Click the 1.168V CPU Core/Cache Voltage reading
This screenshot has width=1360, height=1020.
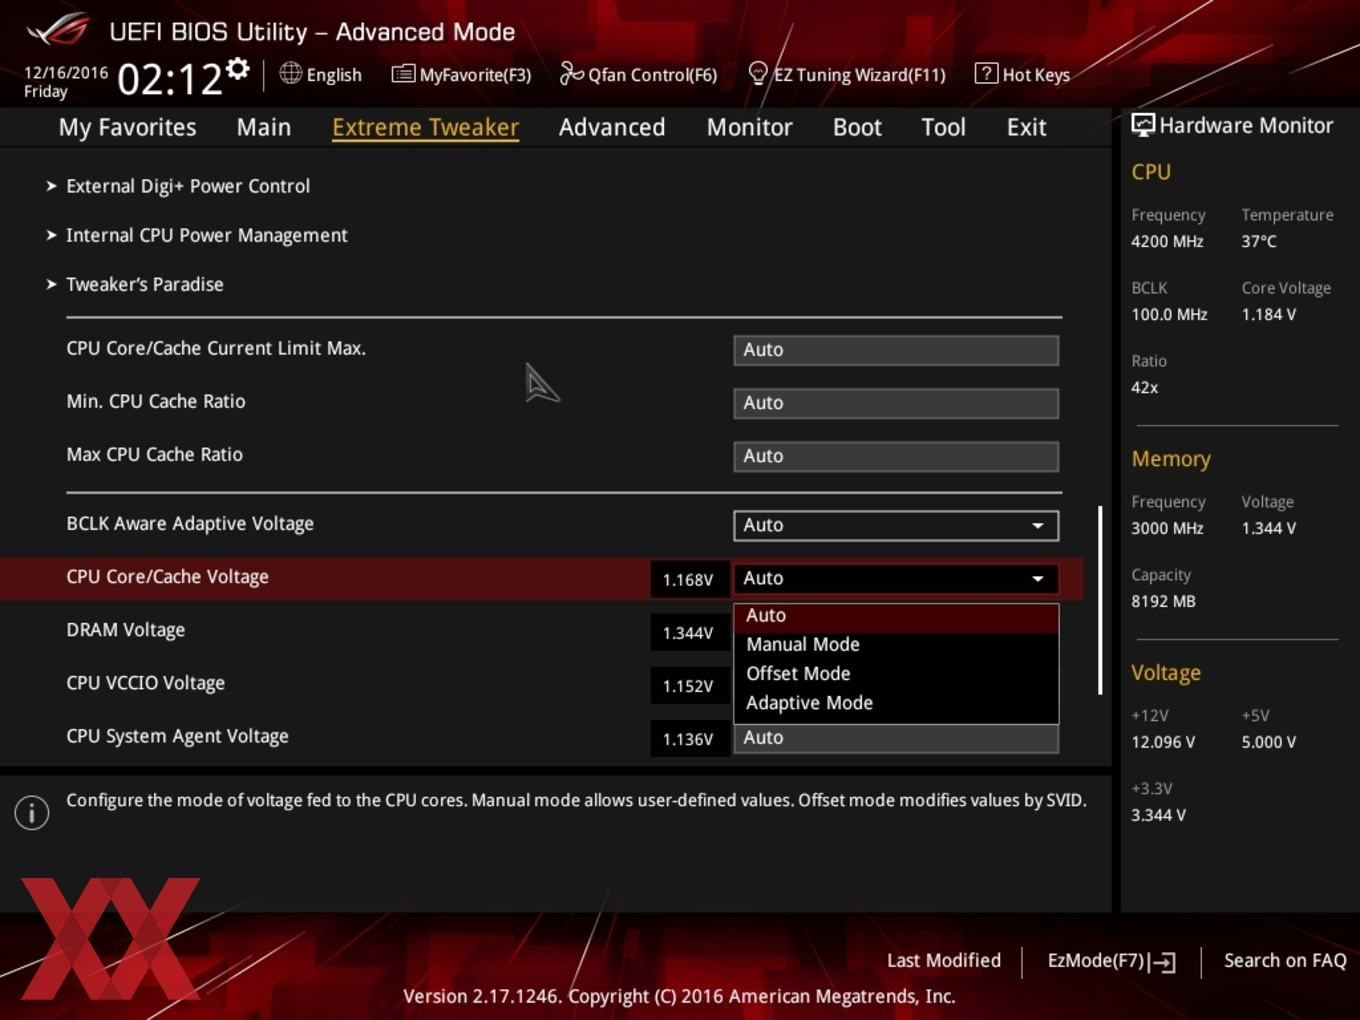click(688, 580)
